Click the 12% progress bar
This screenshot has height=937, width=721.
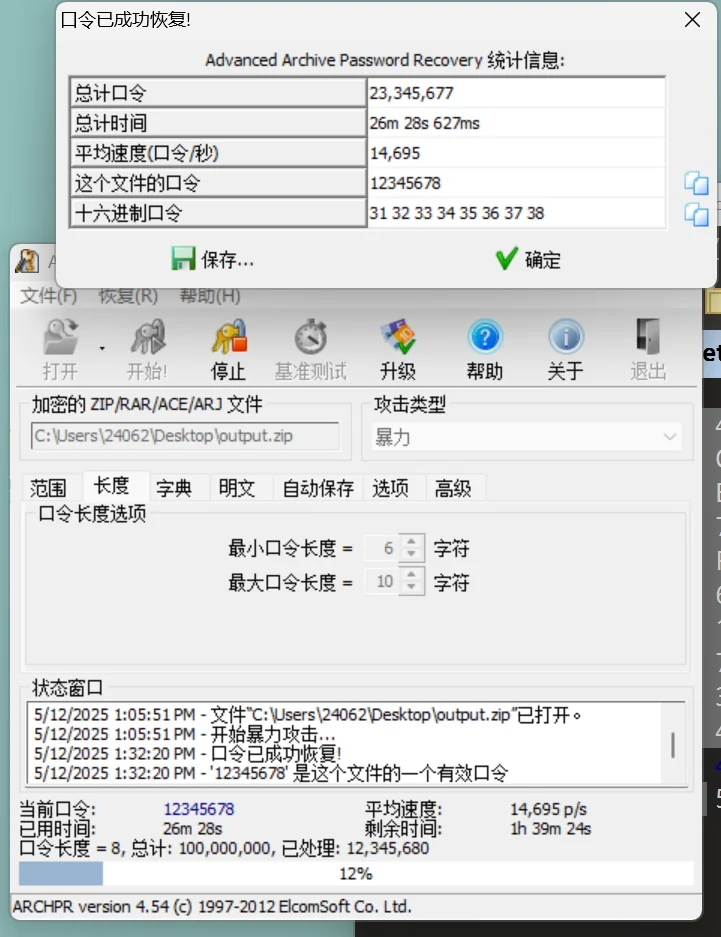point(355,873)
